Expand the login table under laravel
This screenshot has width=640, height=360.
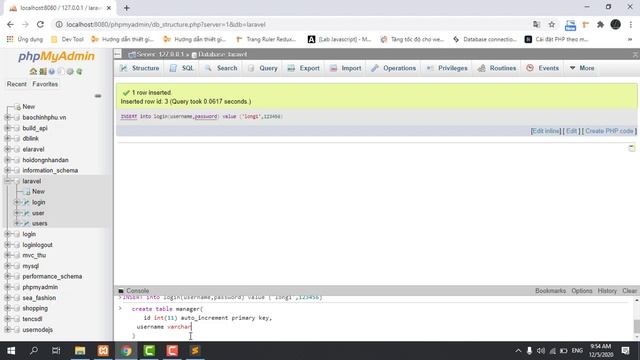(x=17, y=202)
